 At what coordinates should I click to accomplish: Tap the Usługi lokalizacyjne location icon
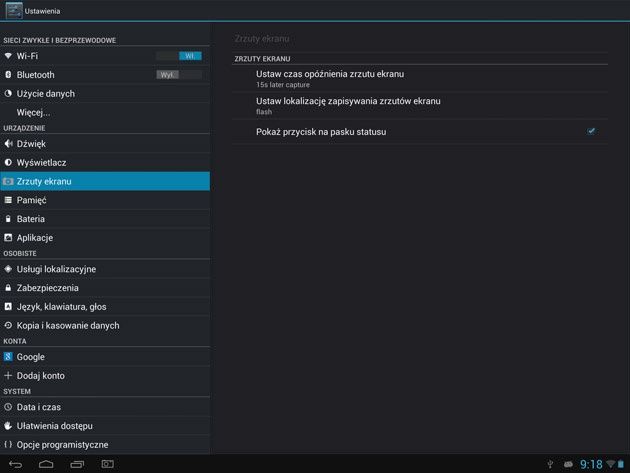click(x=8, y=269)
